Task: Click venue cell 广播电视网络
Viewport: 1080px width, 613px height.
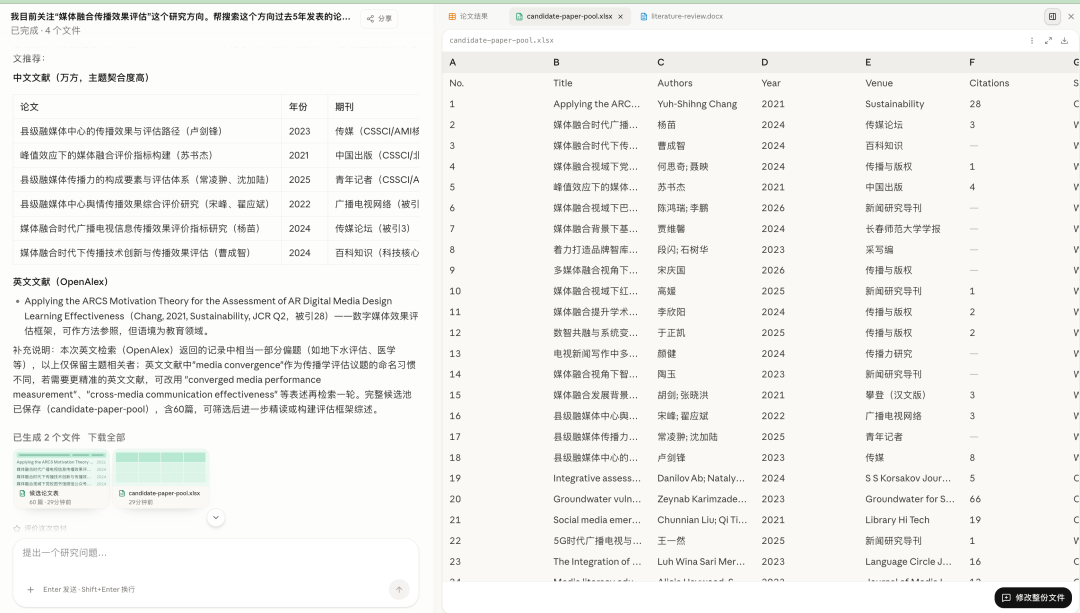Action: point(893,416)
